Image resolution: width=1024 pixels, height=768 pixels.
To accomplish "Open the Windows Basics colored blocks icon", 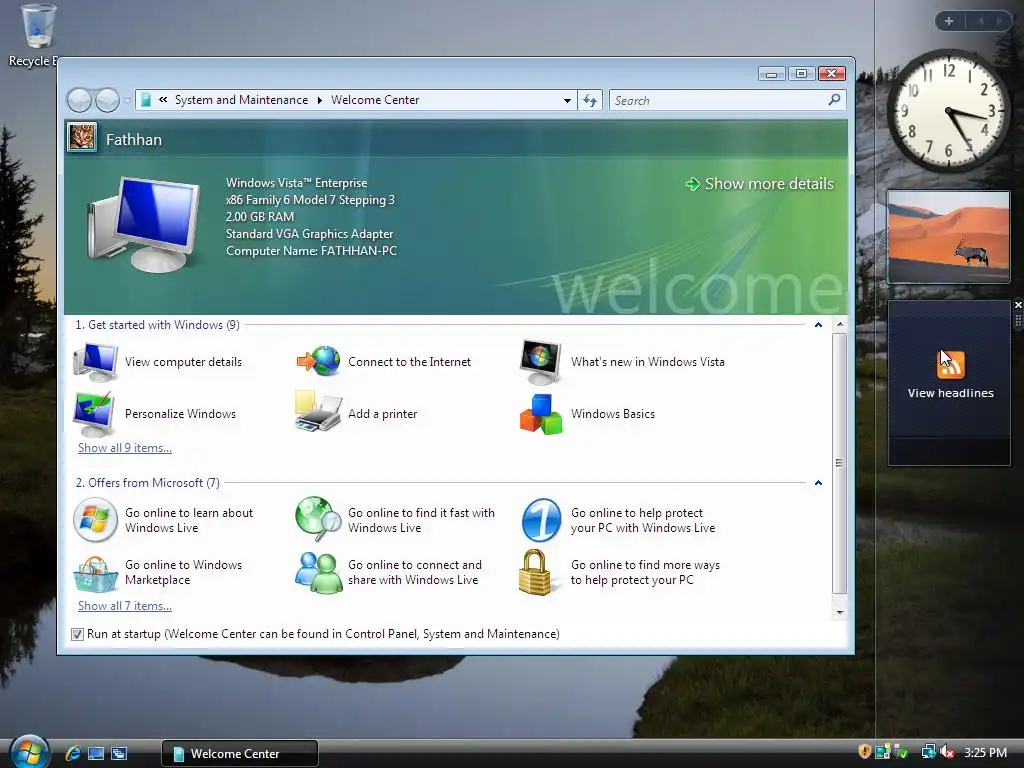I will pyautogui.click(x=541, y=414).
